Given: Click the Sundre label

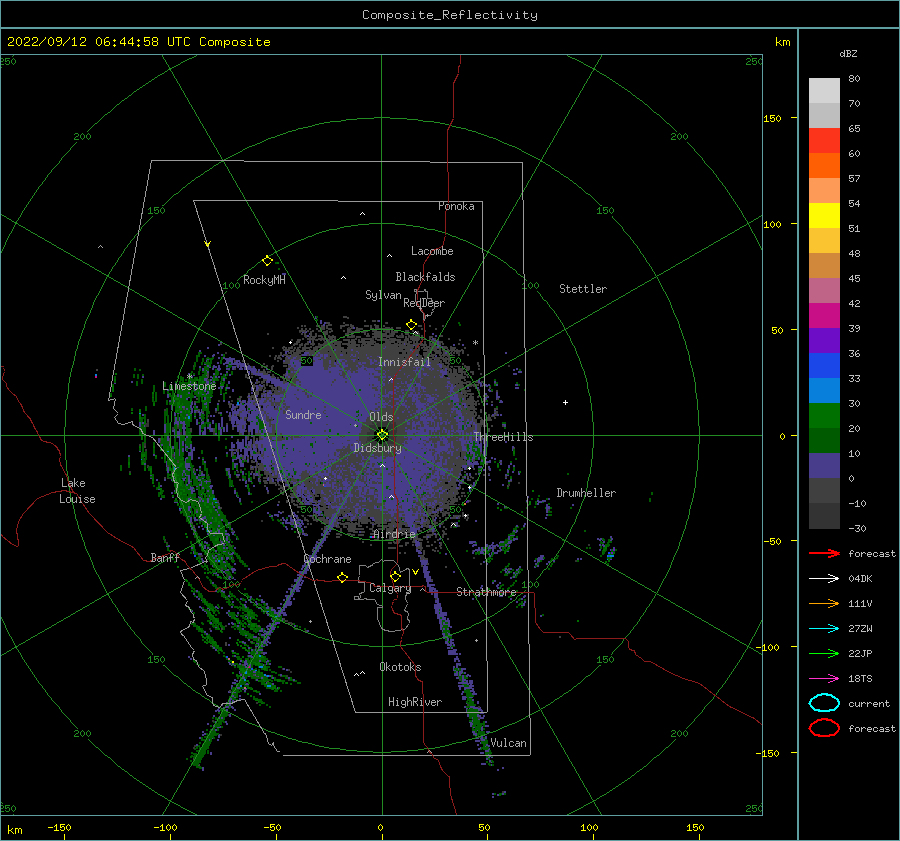Looking at the screenshot, I should (303, 414).
